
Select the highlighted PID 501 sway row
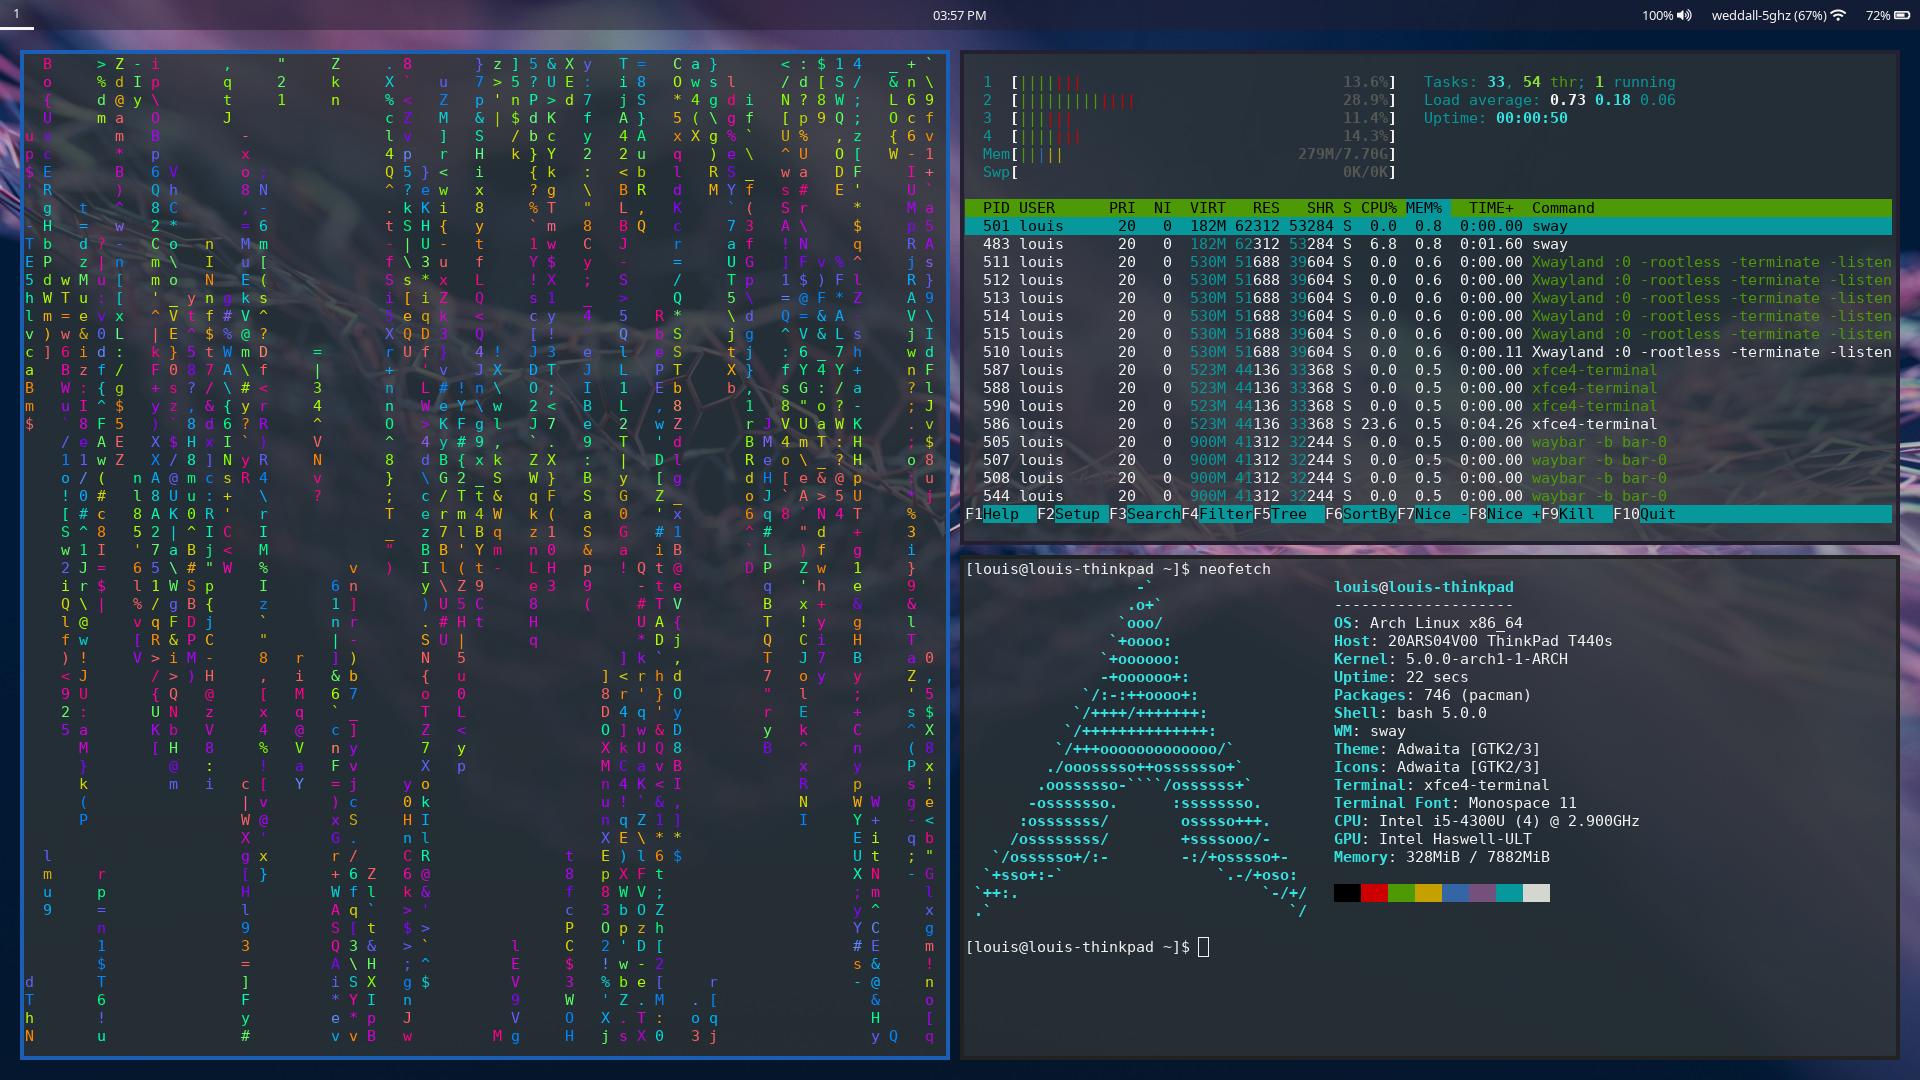(x=1428, y=226)
